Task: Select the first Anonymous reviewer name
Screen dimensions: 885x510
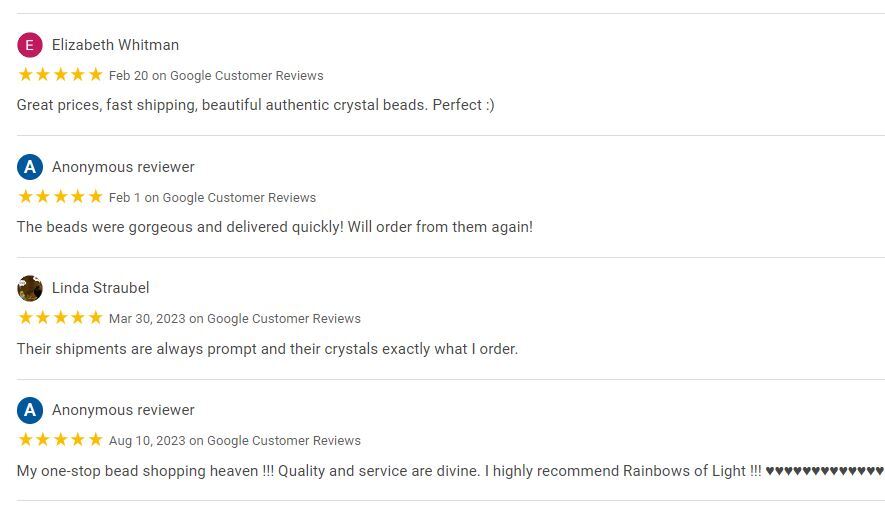Action: tap(123, 167)
